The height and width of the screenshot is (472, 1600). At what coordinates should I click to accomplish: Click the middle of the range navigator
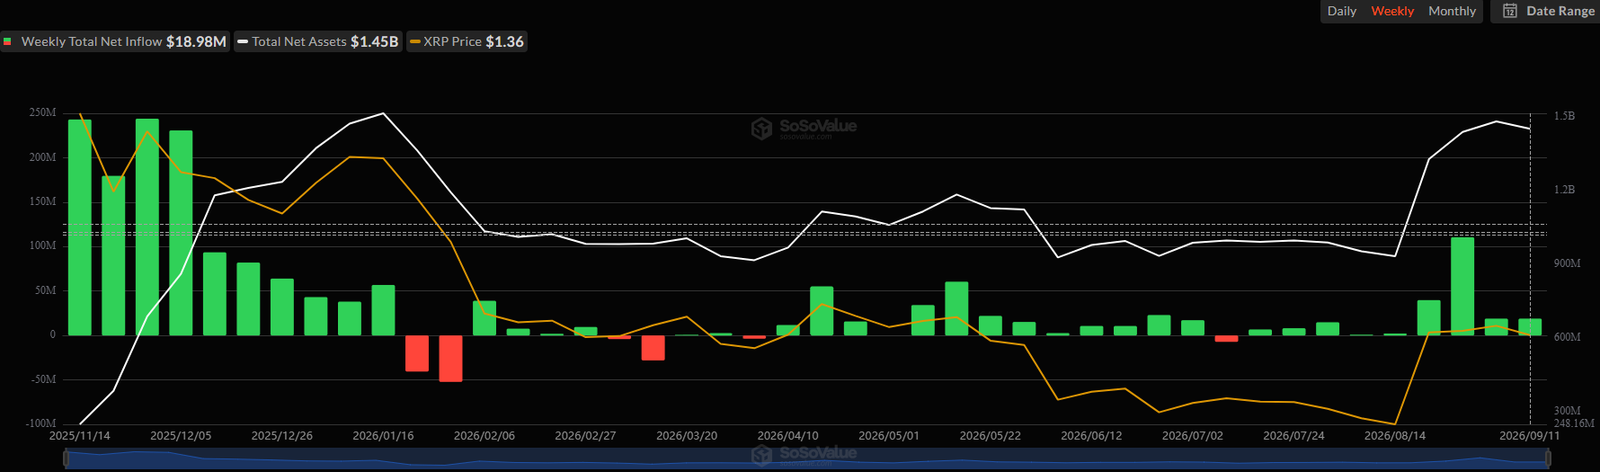(807, 458)
